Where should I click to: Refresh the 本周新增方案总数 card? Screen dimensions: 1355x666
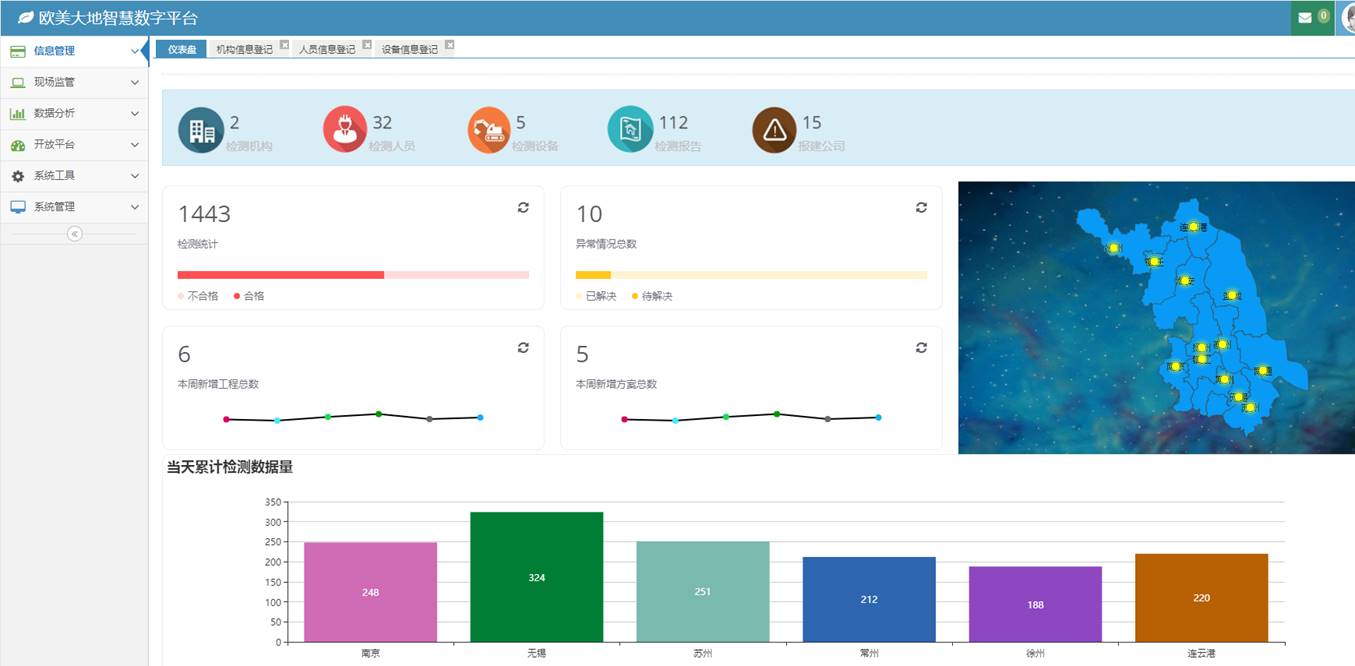click(x=921, y=347)
